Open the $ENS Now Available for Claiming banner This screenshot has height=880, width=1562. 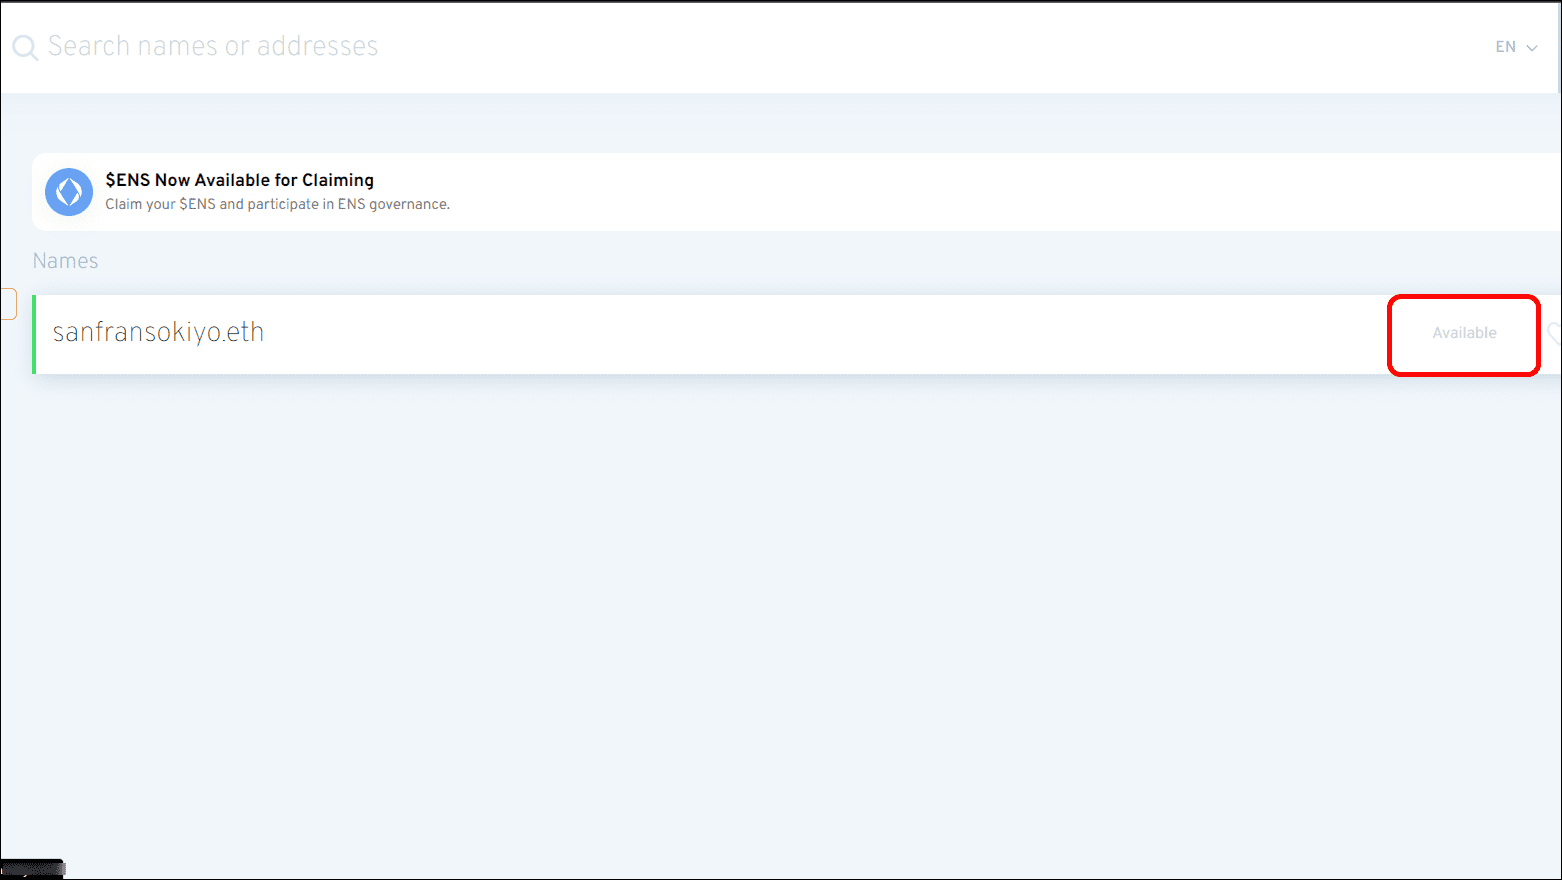pos(797,192)
